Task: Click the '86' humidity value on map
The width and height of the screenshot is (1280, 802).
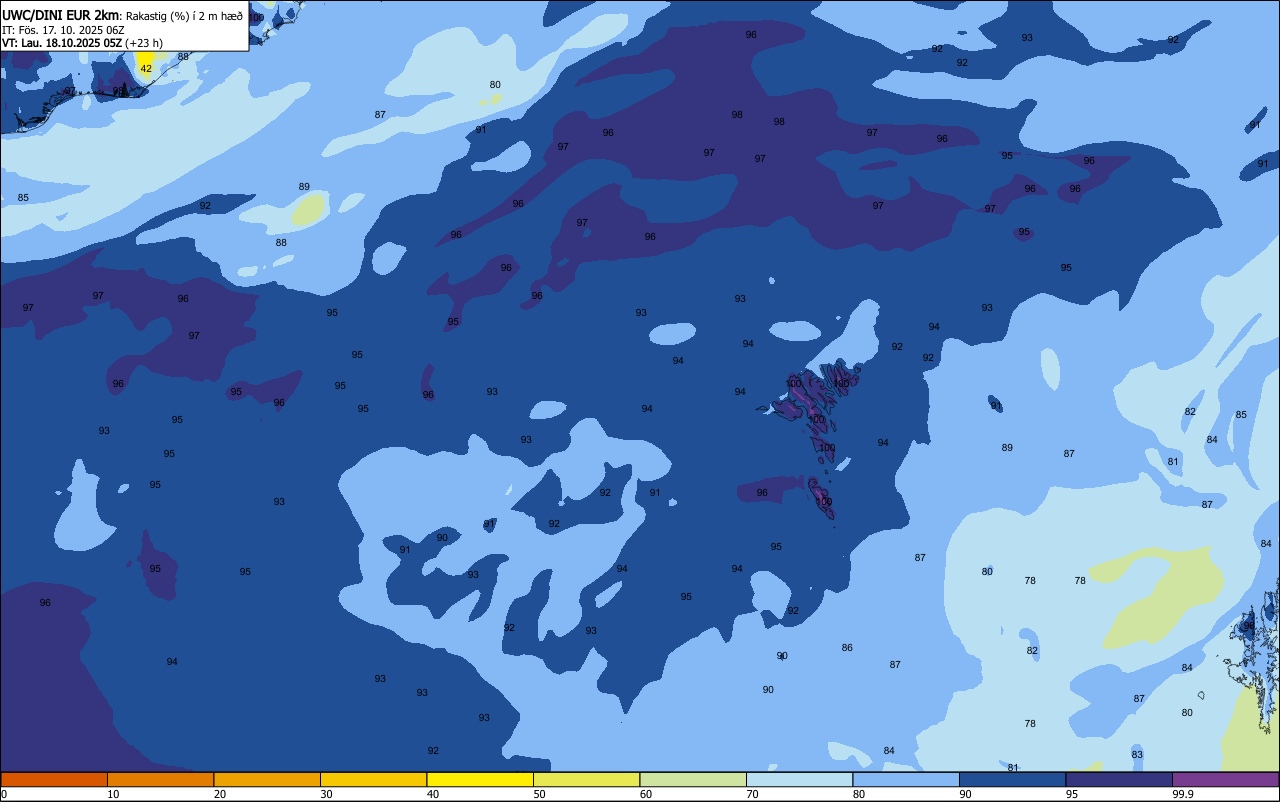Action: coord(847,648)
